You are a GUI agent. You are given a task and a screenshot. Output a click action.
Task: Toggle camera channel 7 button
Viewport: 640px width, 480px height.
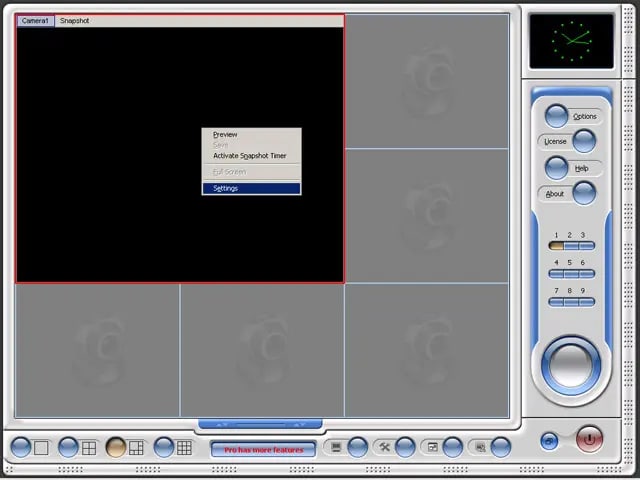tap(556, 302)
